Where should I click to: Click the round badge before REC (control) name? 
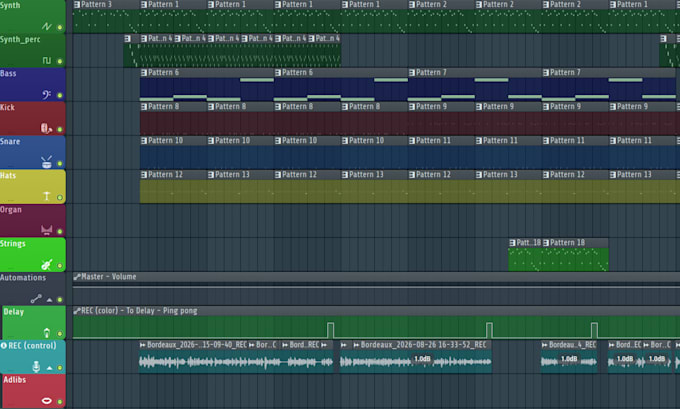[x=3, y=346]
